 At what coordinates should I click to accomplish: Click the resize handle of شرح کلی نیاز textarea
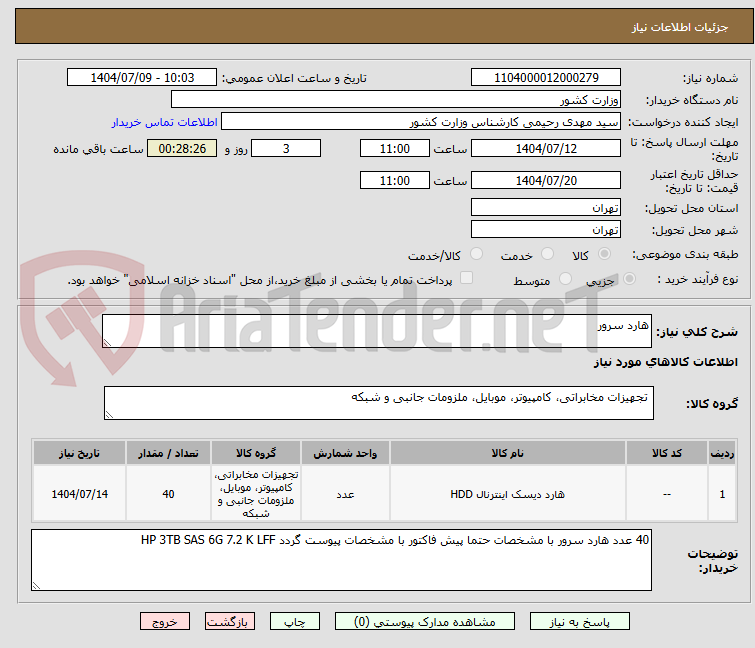click(107, 343)
